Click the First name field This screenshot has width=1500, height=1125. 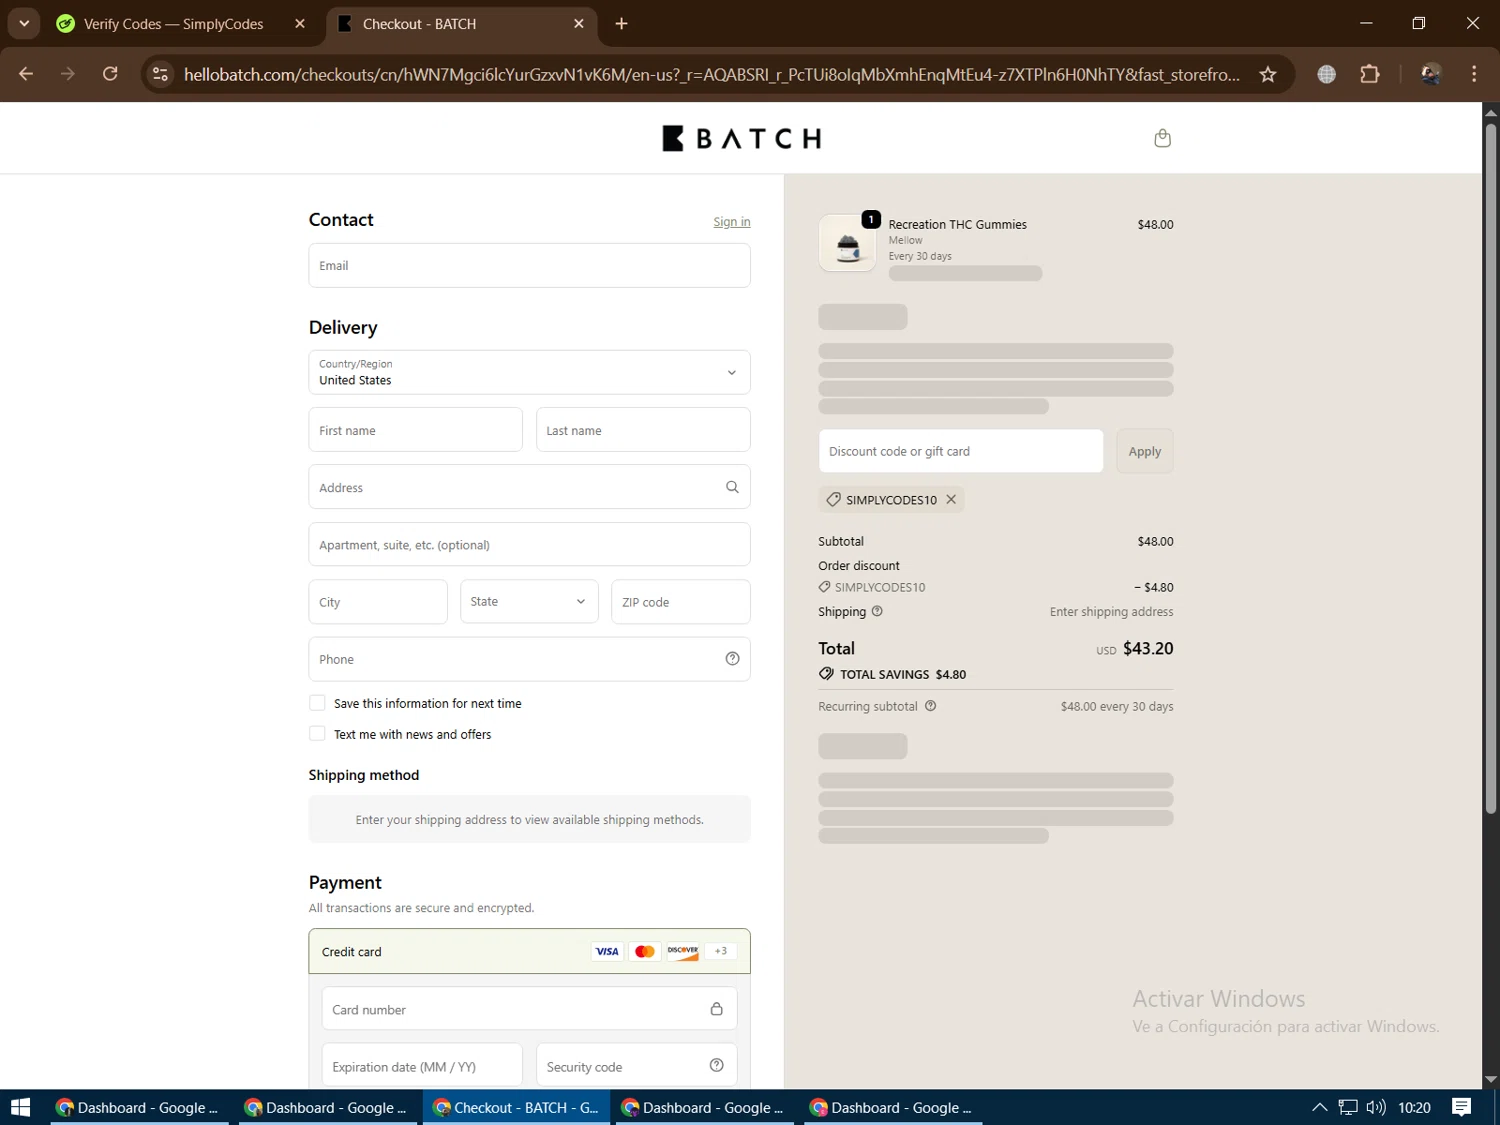(x=415, y=430)
